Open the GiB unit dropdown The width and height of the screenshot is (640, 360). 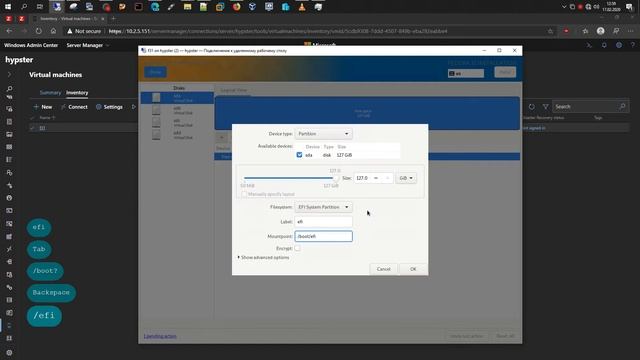tap(406, 178)
